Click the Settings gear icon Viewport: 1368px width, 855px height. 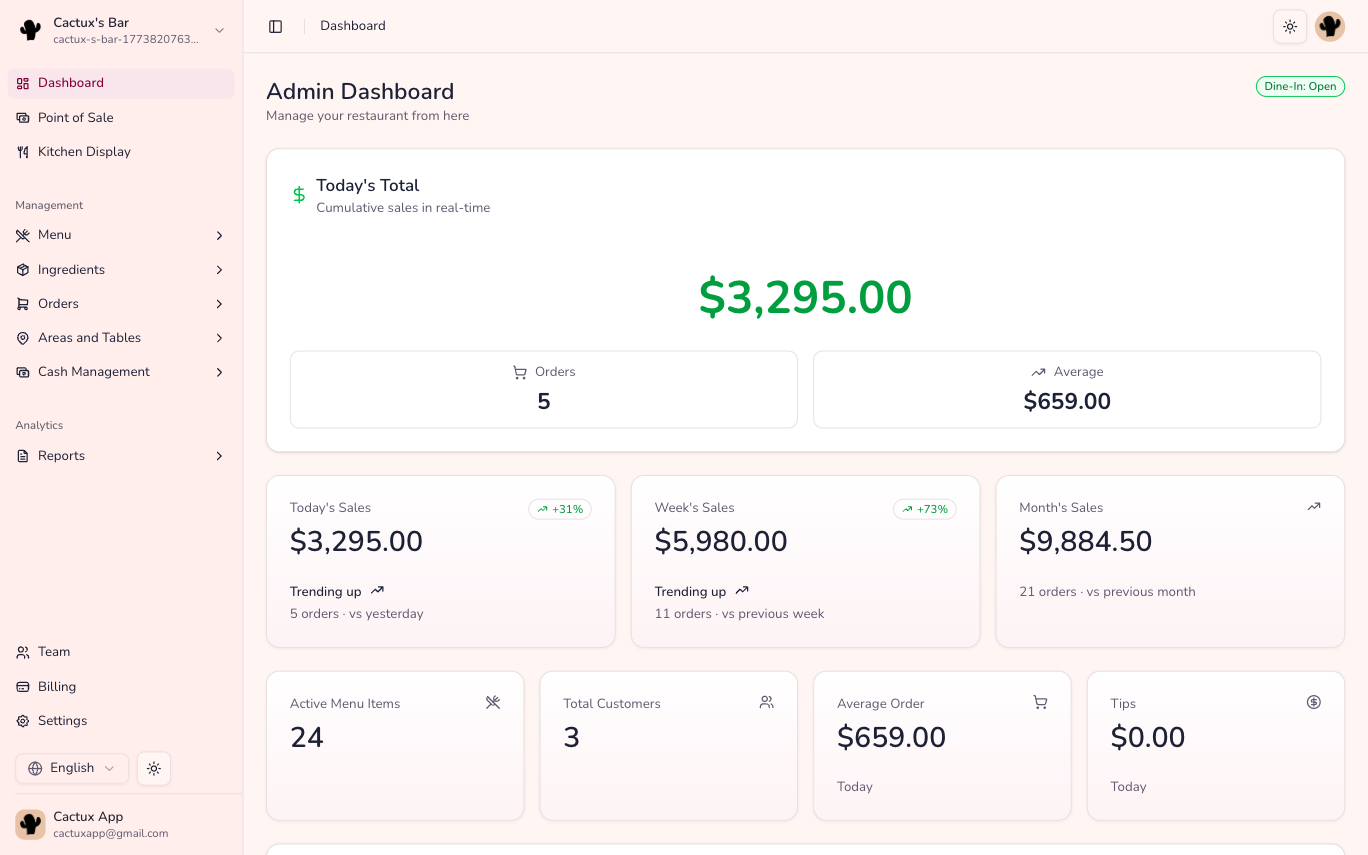[x=23, y=721]
